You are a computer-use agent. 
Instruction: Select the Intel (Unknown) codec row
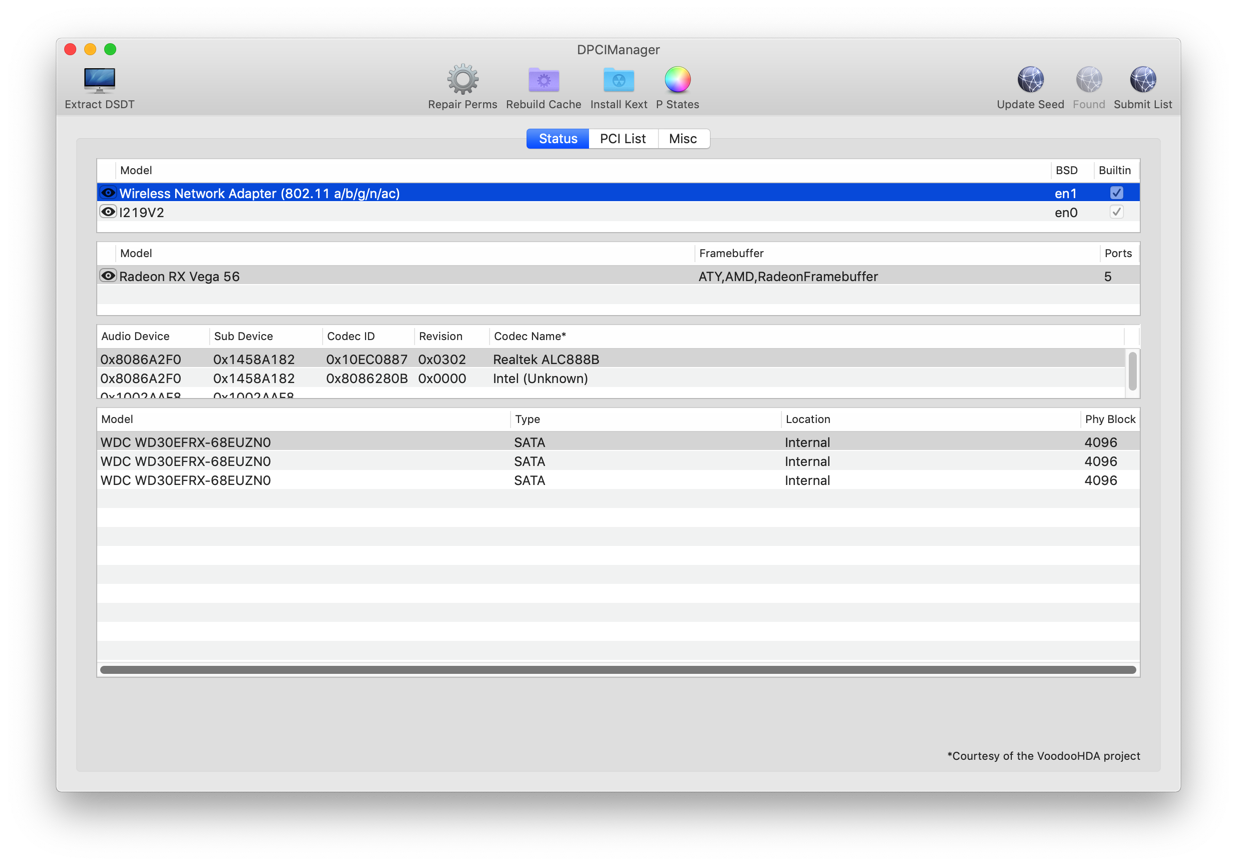click(x=611, y=378)
